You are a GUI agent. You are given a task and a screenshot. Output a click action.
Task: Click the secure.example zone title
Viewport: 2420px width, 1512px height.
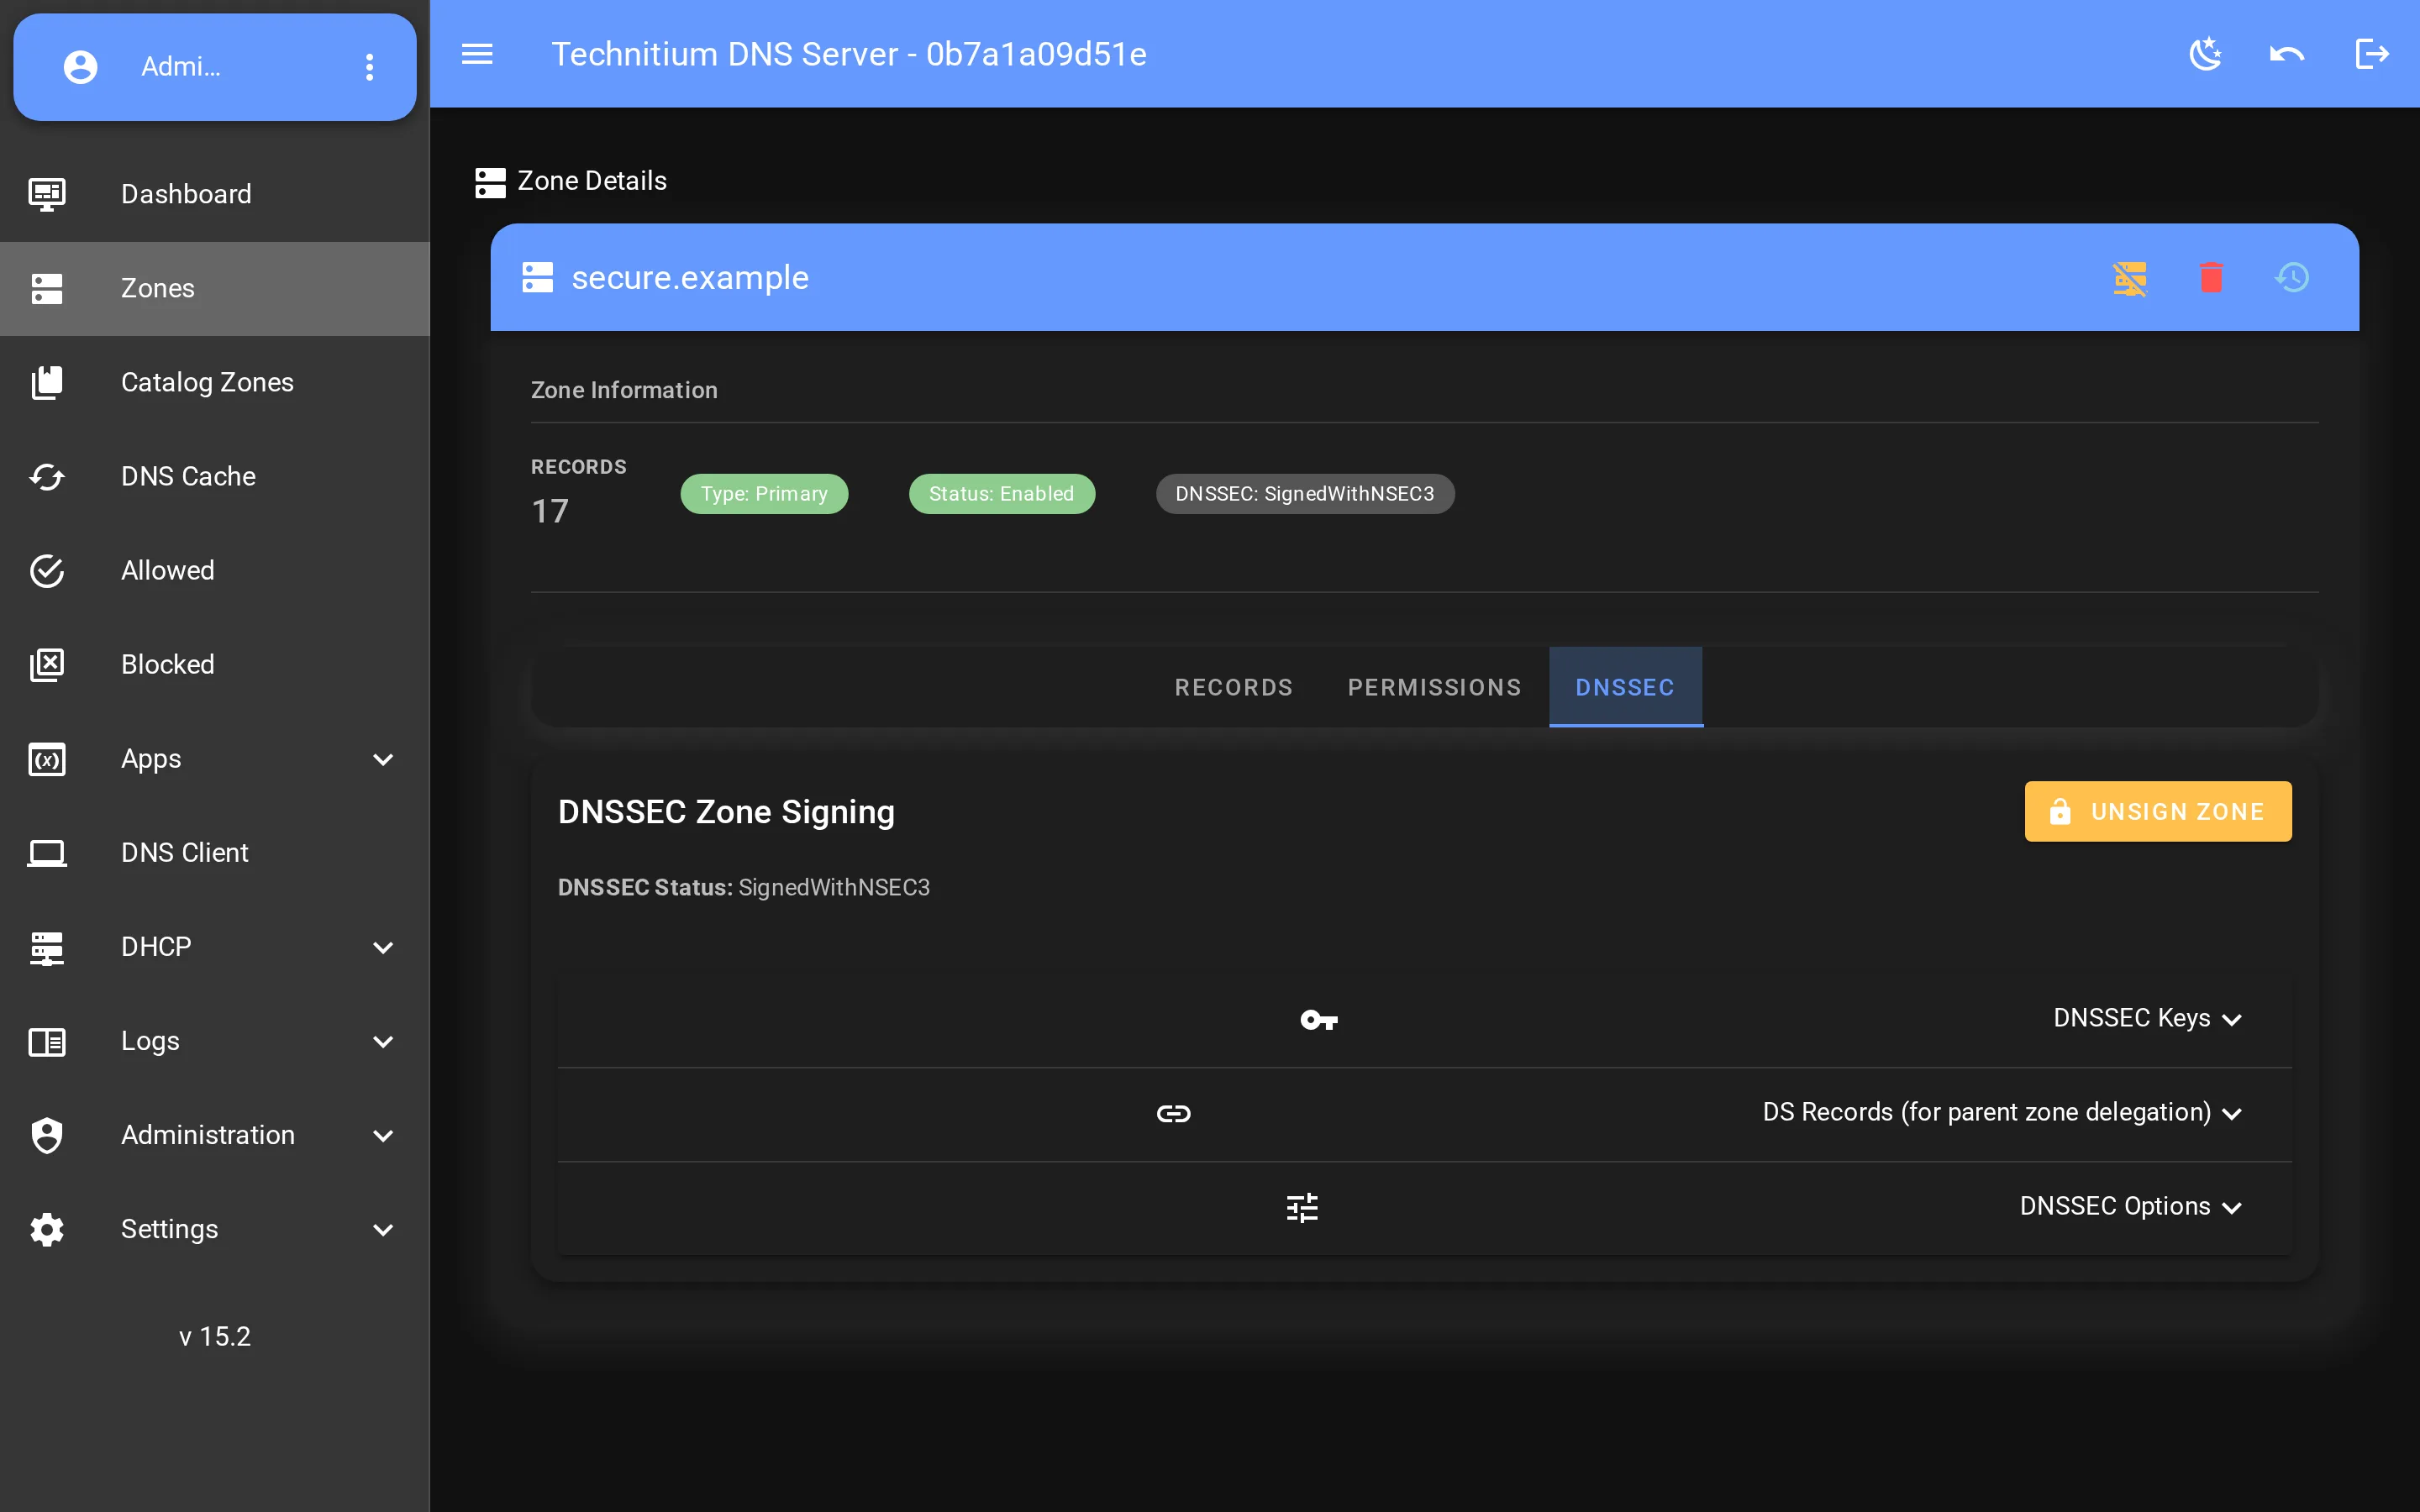coord(690,277)
